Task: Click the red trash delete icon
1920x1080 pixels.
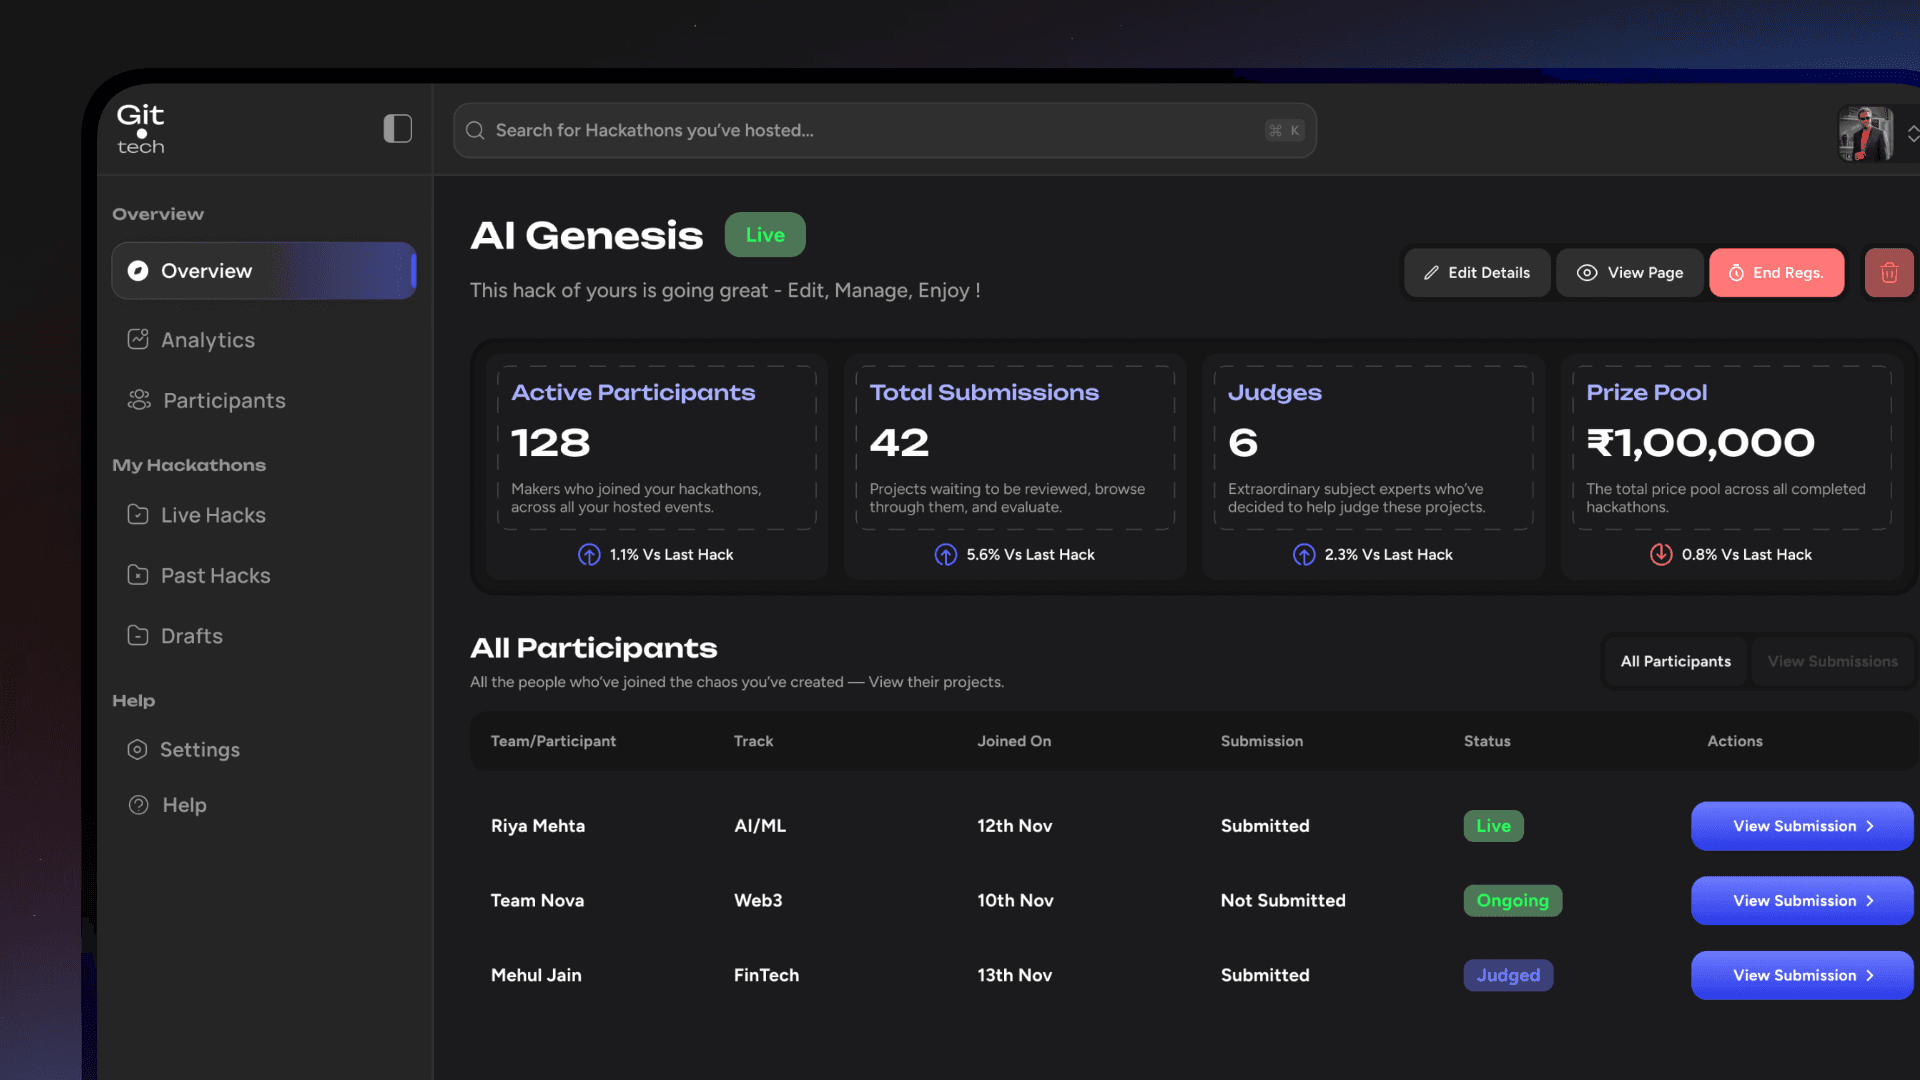Action: [1889, 273]
